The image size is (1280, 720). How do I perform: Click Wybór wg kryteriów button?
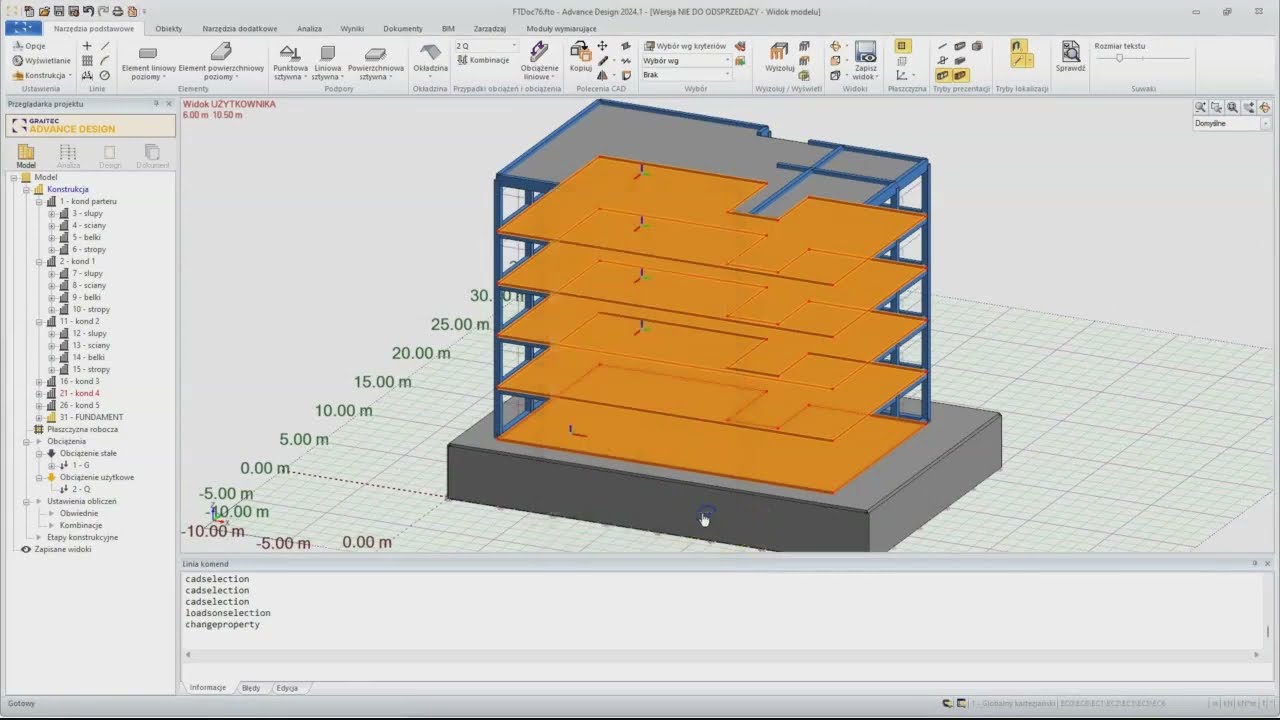[685, 46]
